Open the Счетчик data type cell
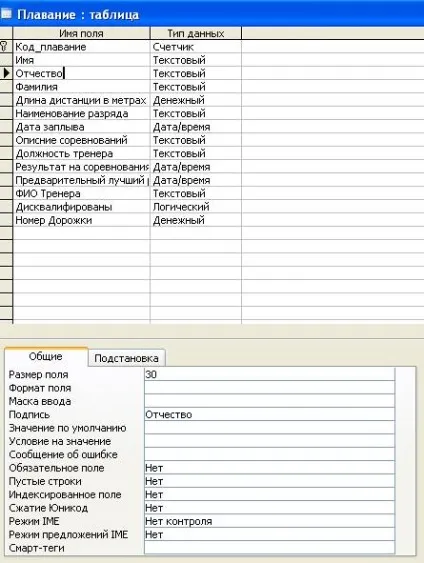The height and width of the screenshot is (563, 424). [x=196, y=47]
